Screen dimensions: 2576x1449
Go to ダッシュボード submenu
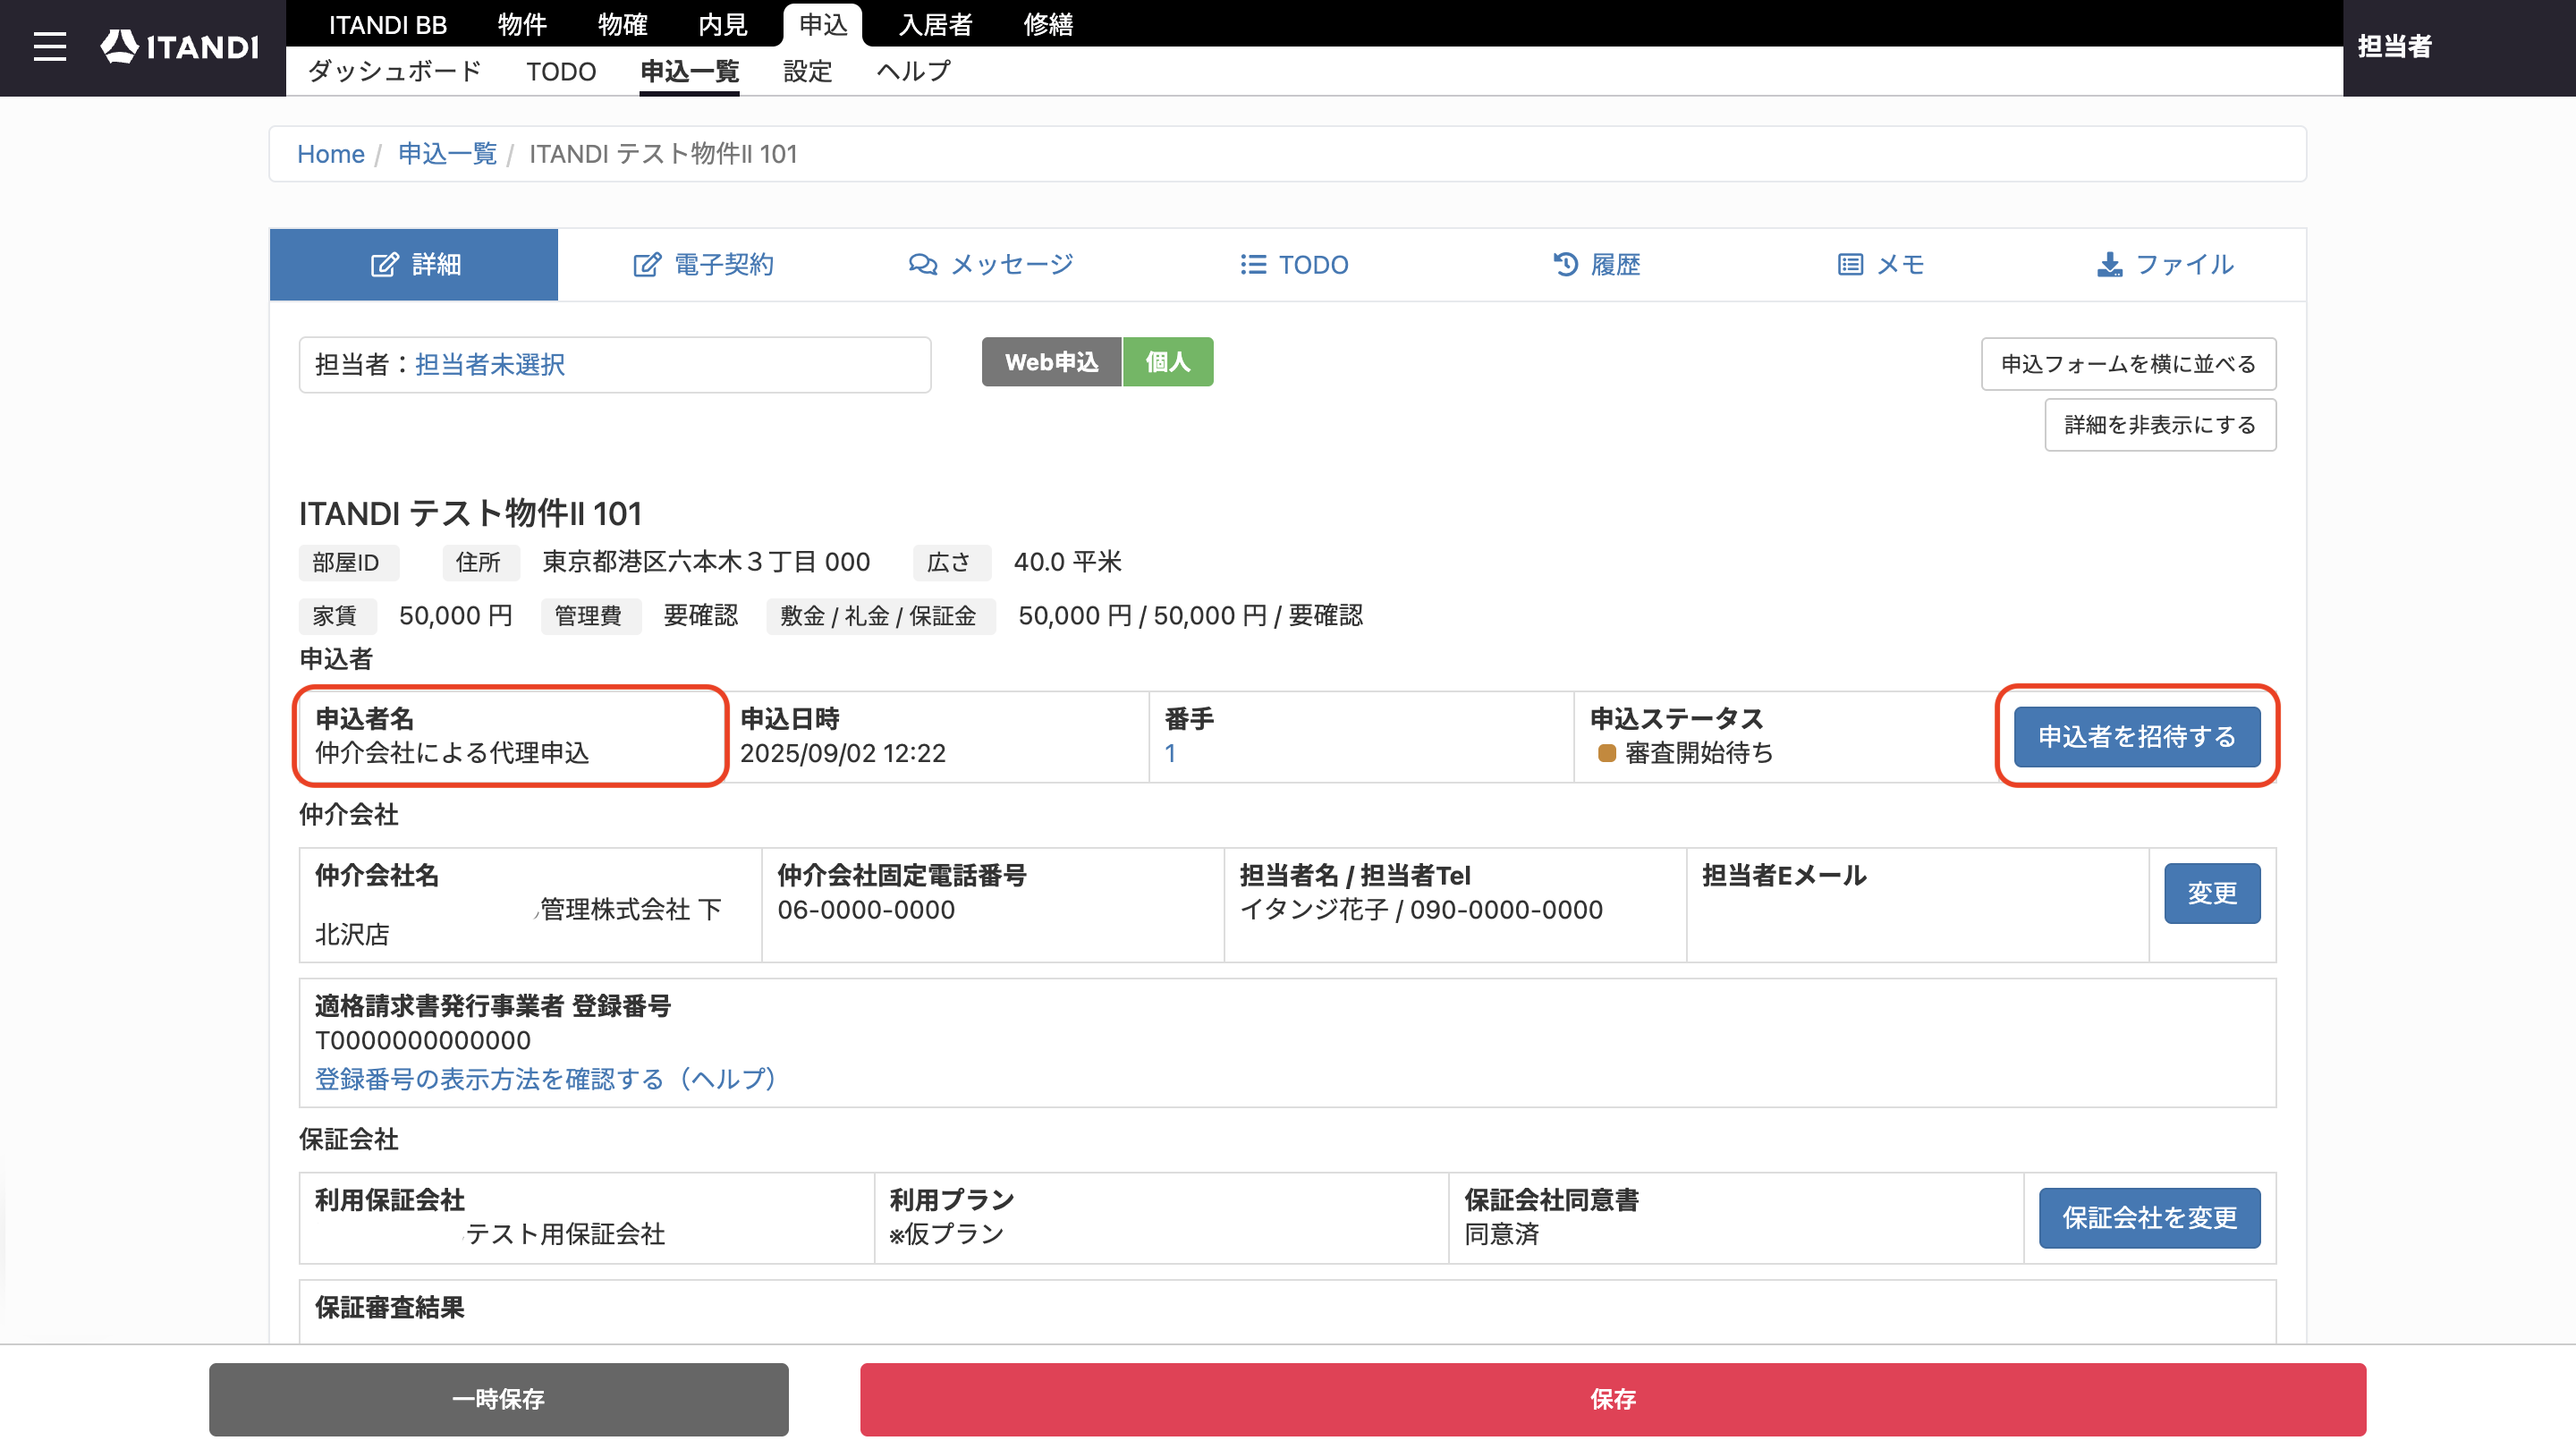click(395, 71)
